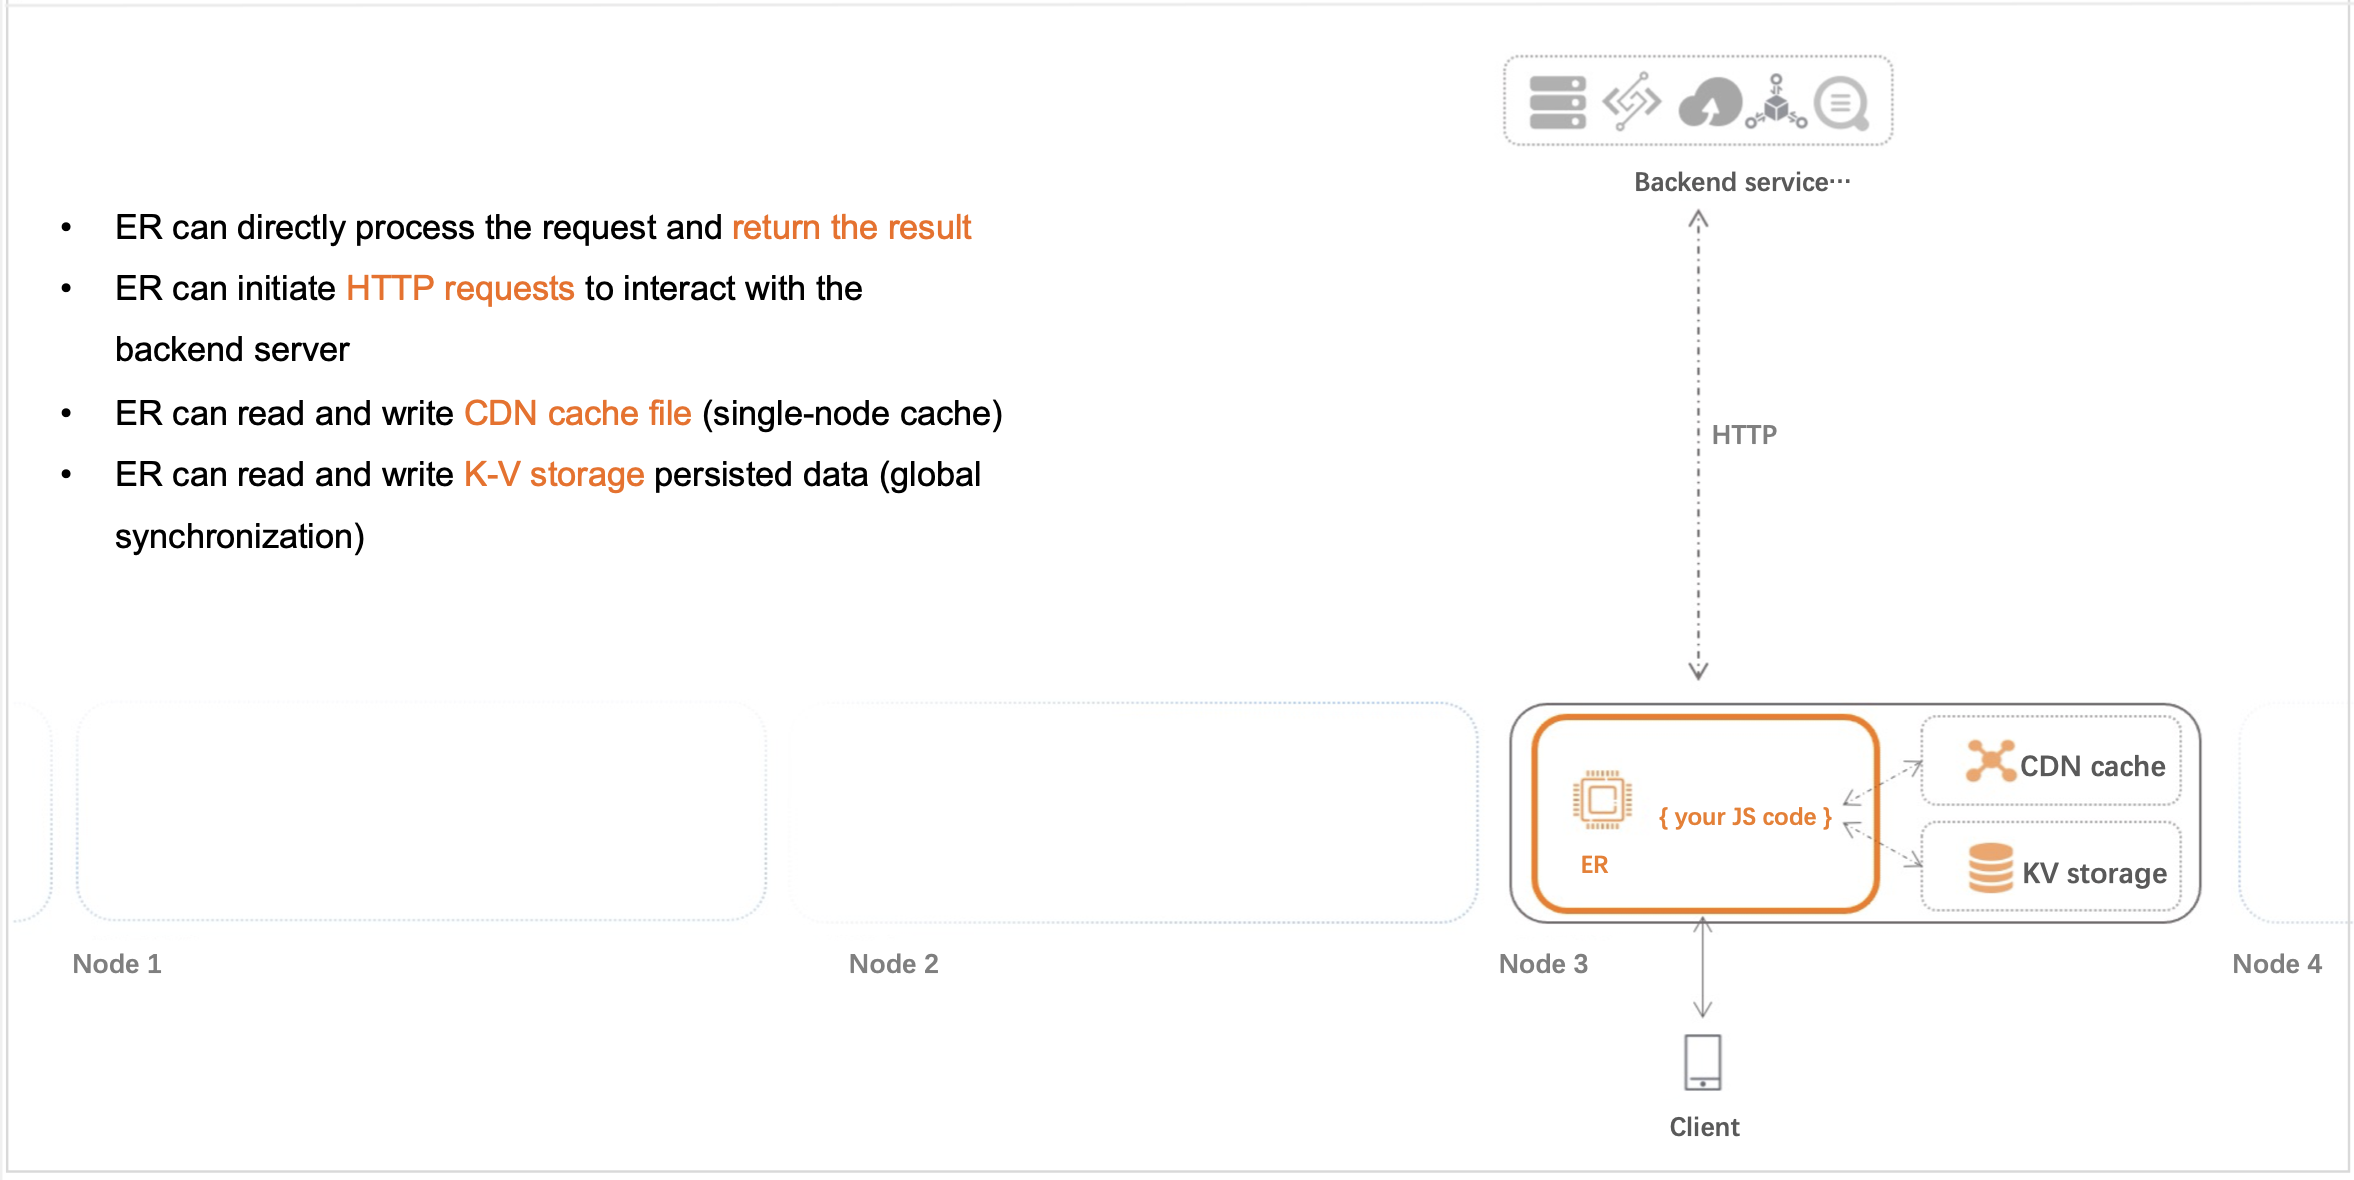Click the server stack icon in backend services

coord(1557,103)
